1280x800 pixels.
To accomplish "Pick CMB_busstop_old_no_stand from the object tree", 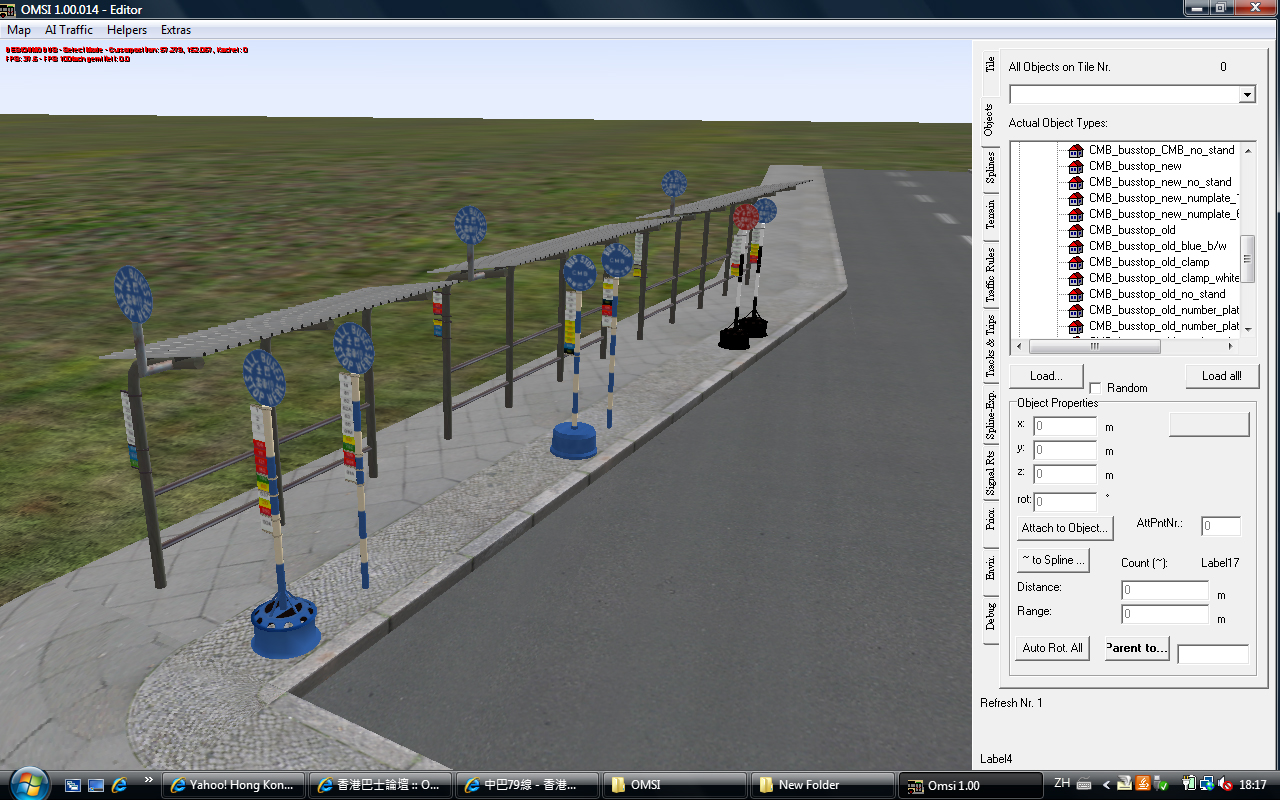I will tap(1157, 294).
